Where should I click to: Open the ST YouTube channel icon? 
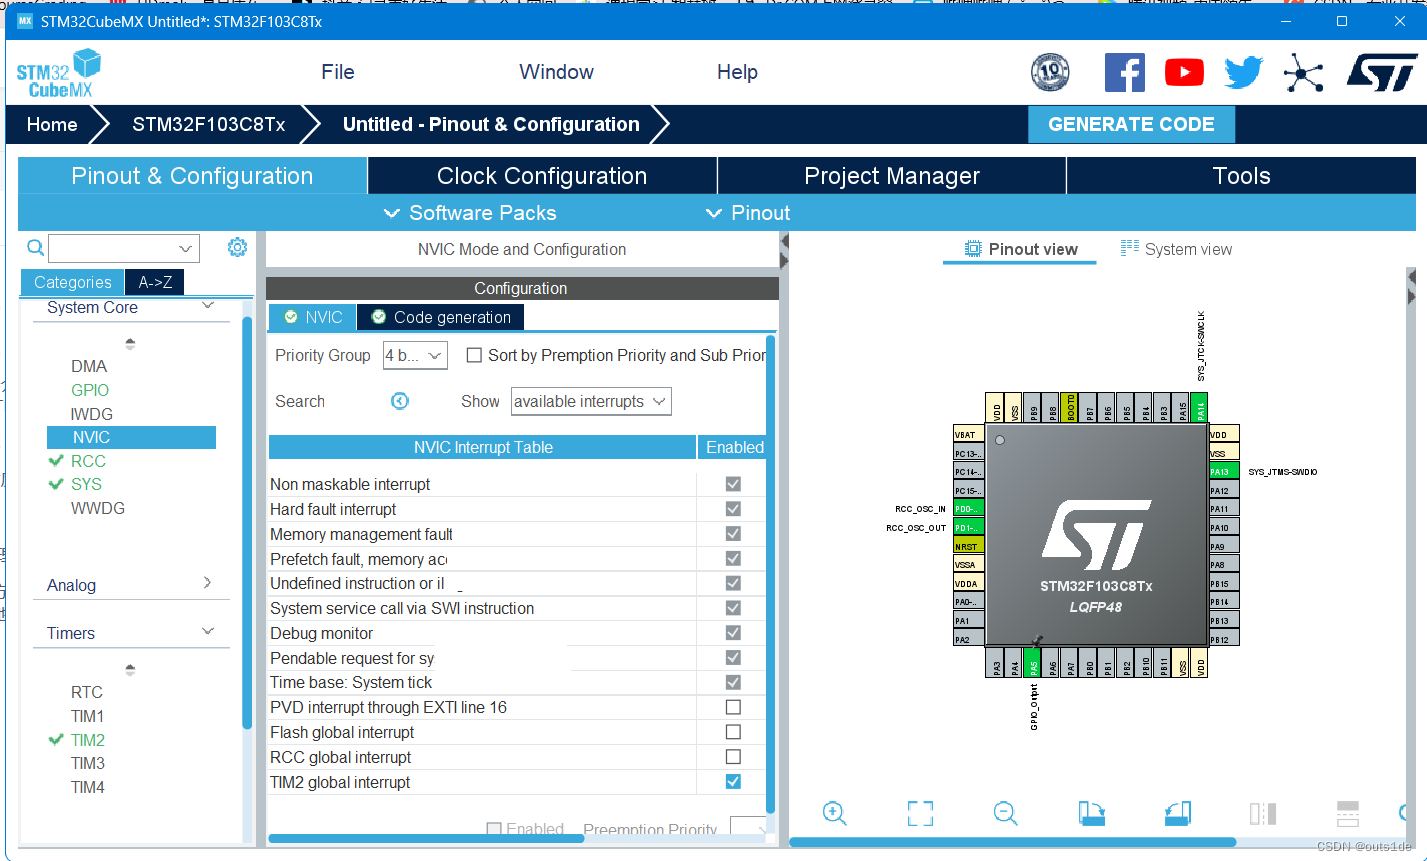tap(1184, 72)
